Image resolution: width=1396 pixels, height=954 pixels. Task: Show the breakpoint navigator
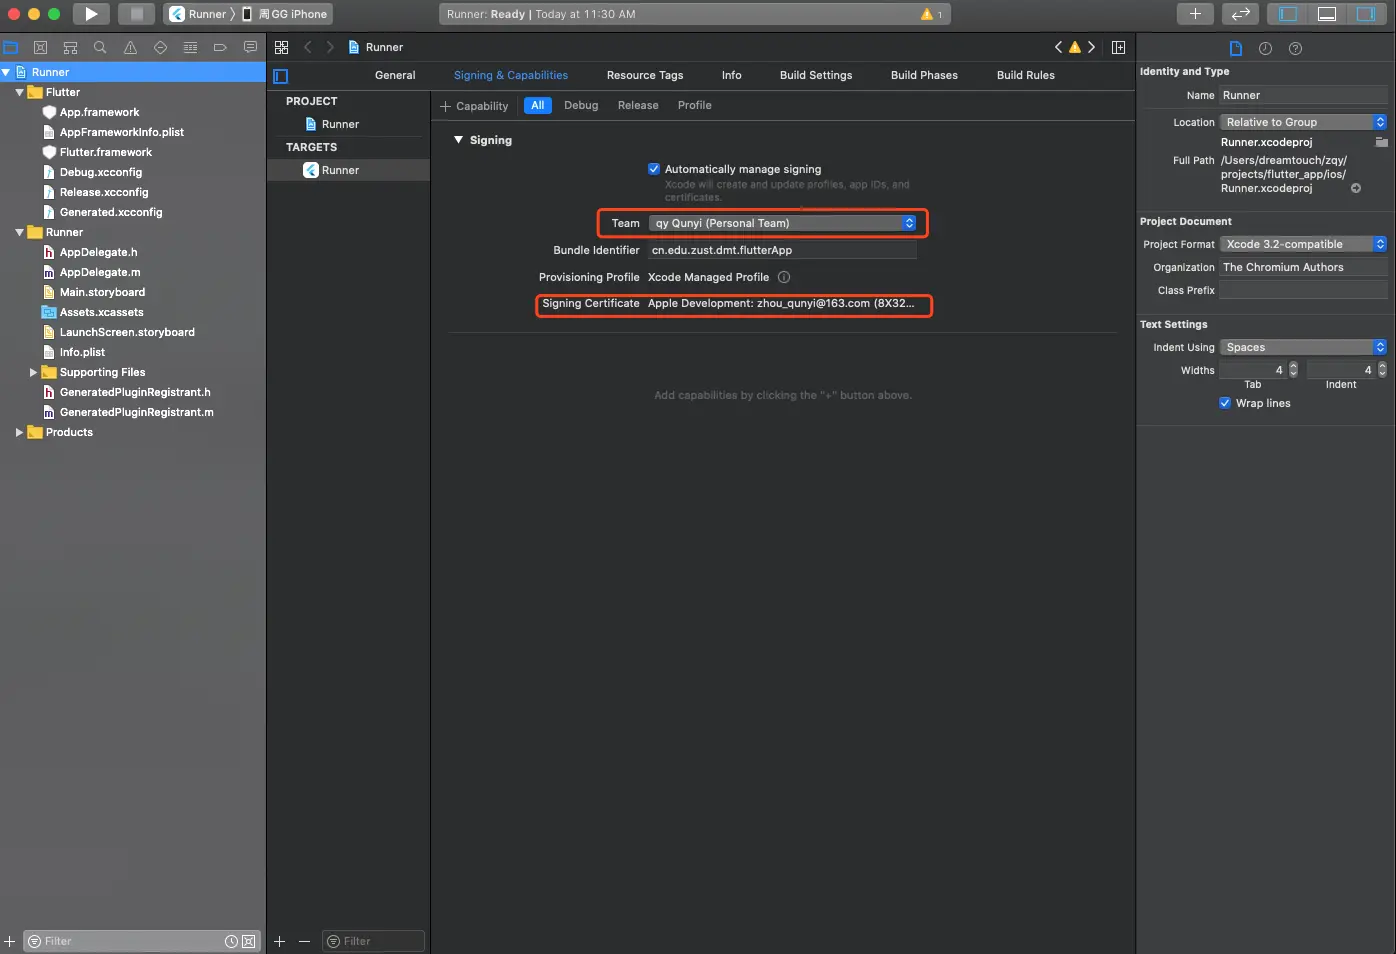point(220,47)
